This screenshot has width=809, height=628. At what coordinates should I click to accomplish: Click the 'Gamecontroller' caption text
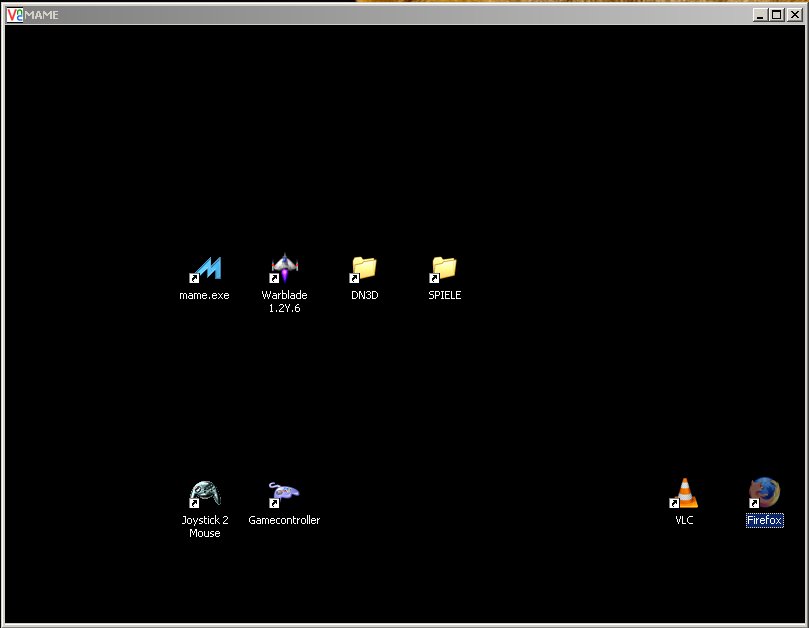tap(284, 520)
